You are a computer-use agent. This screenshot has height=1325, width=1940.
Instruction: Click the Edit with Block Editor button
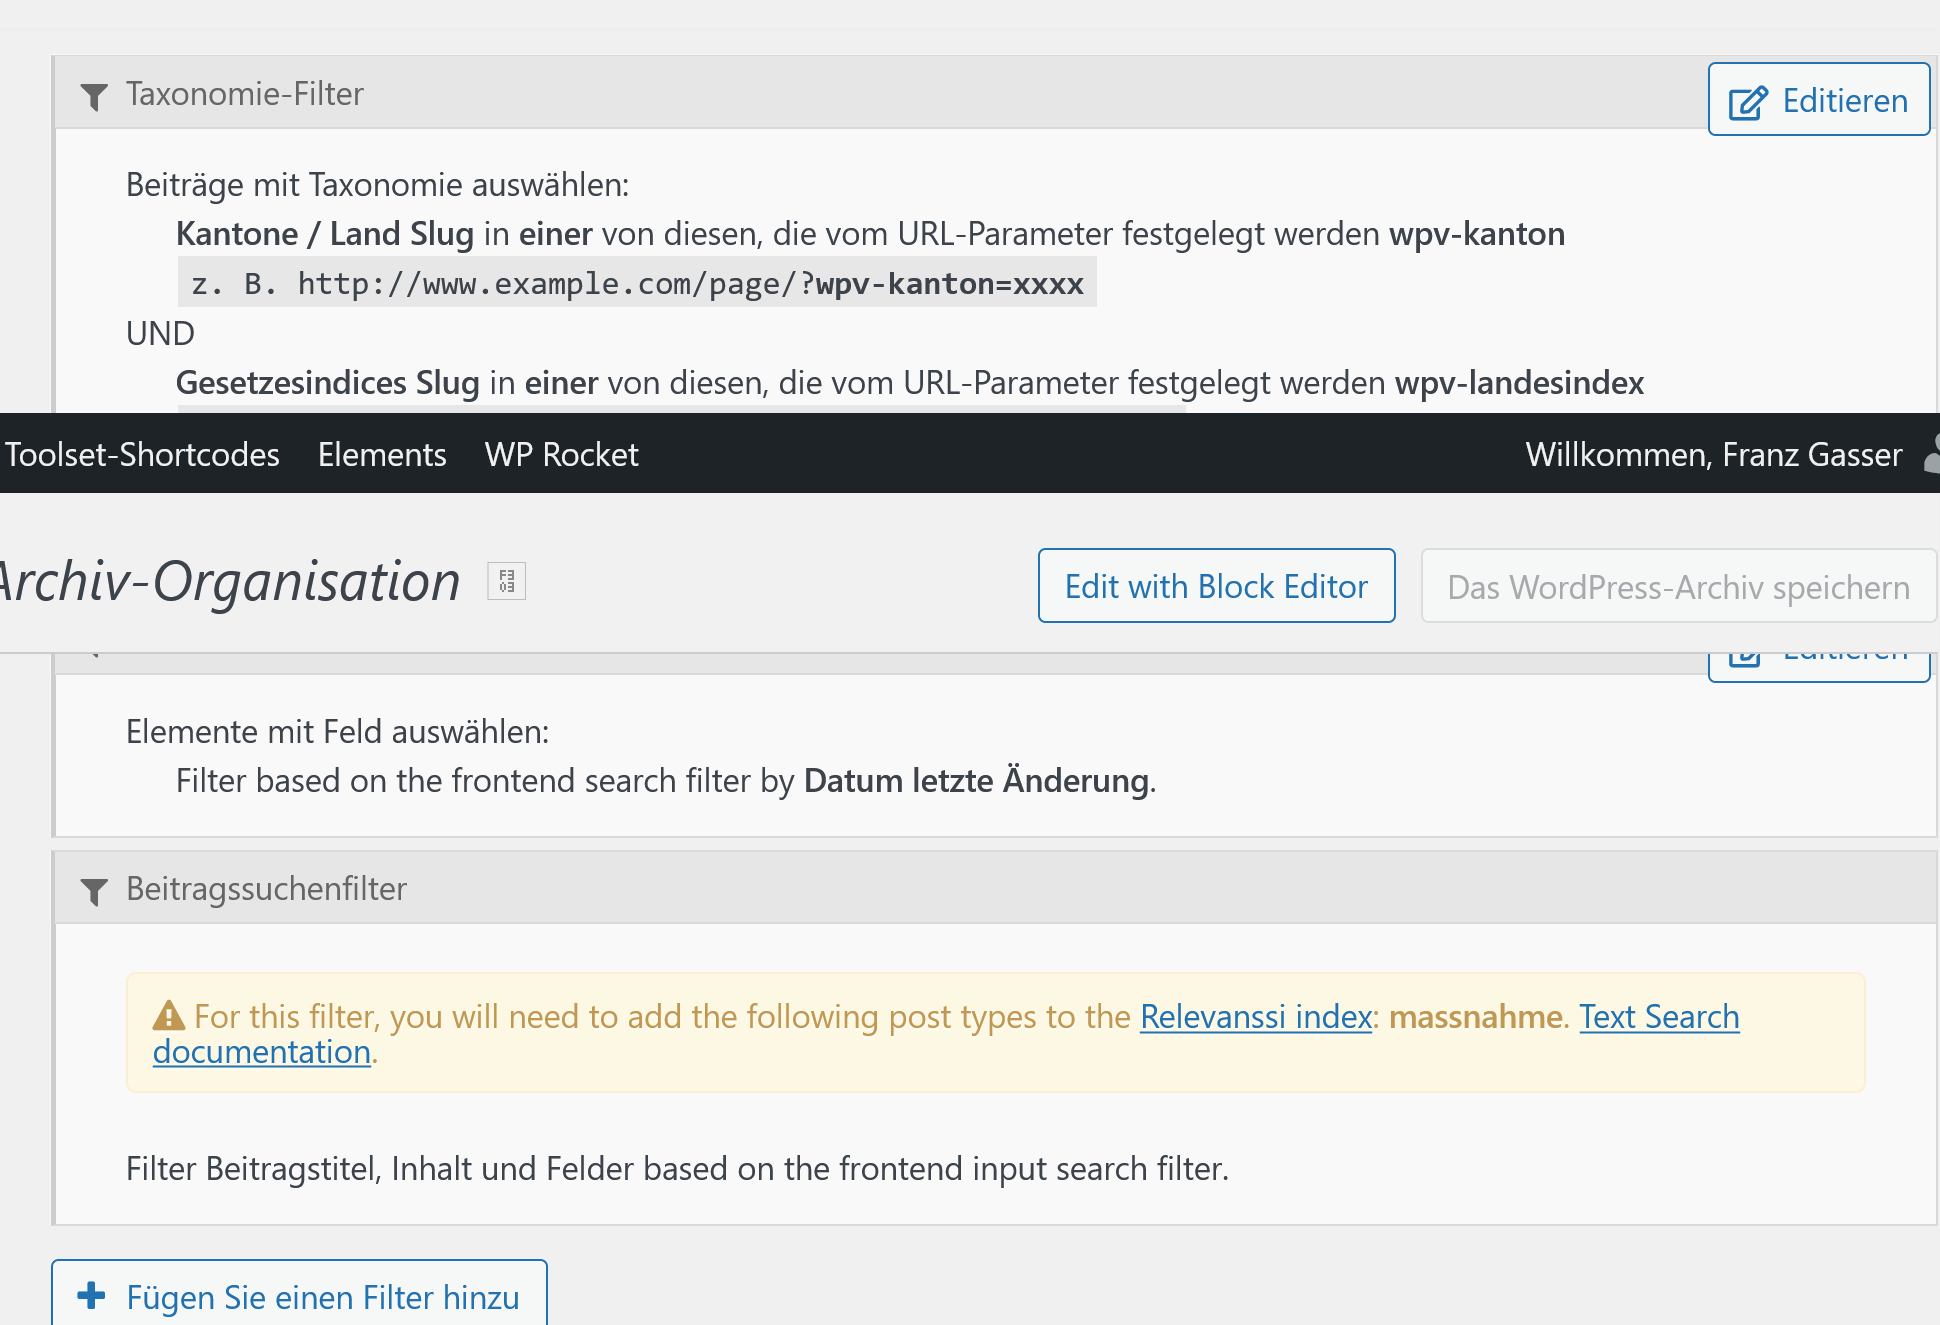tap(1216, 586)
